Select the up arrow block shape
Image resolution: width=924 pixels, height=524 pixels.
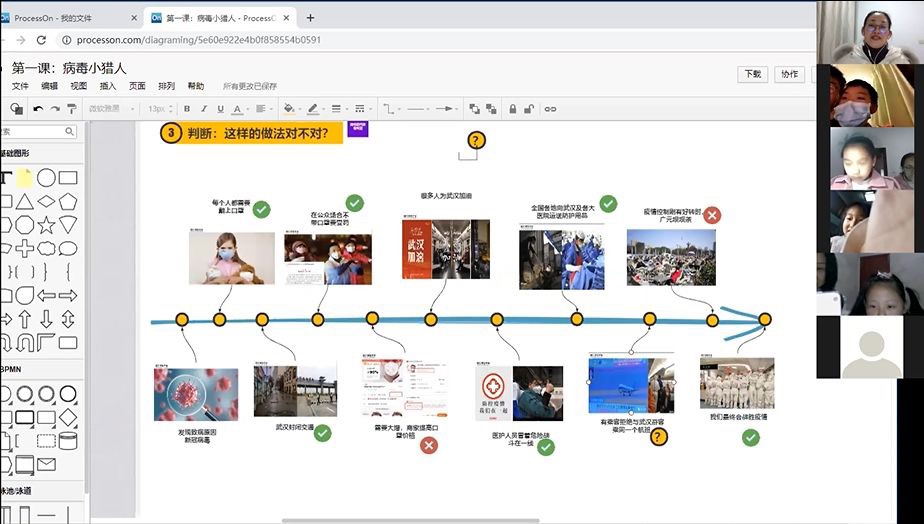pyautogui.click(x=24, y=319)
